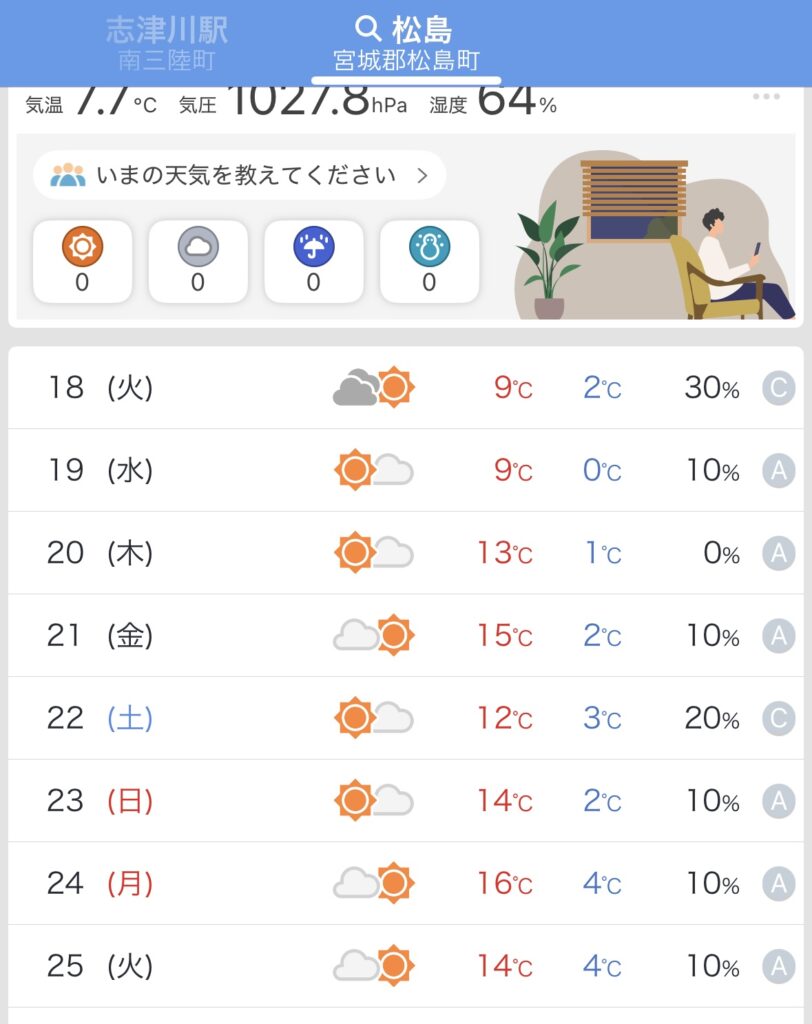Tap the cloudy weather report icon
812x1024 pixels.
198,247
